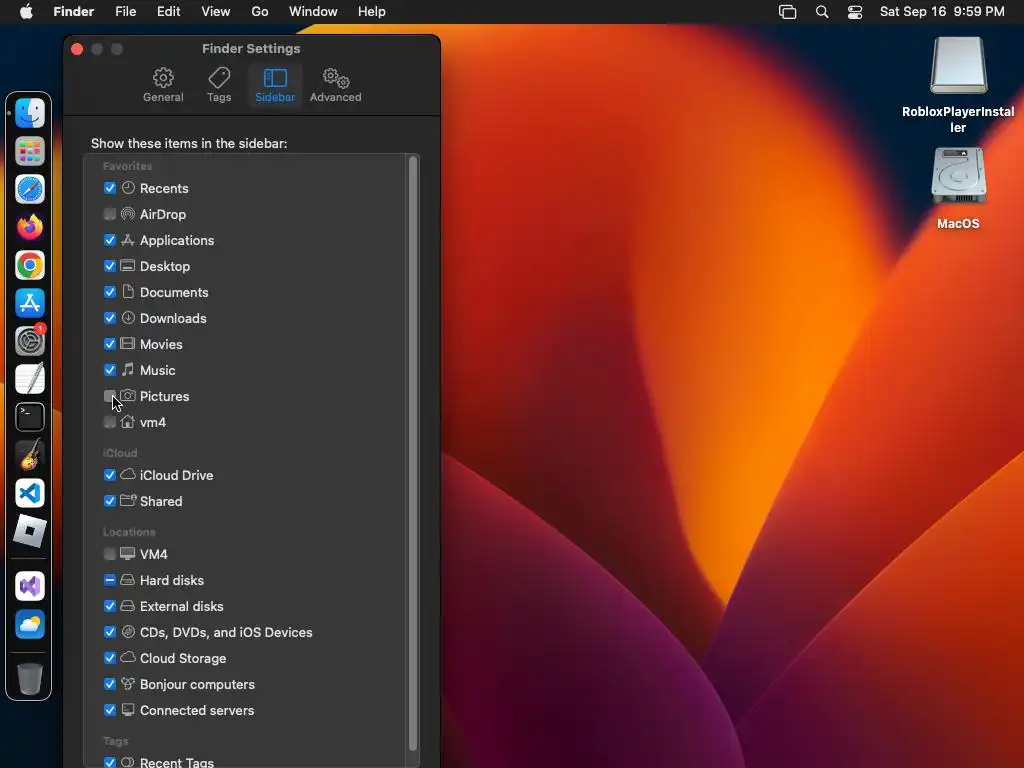Screen dimensions: 1024x768
Task: Open GarageBand guitar icon in Dock
Action: pyautogui.click(x=29, y=455)
